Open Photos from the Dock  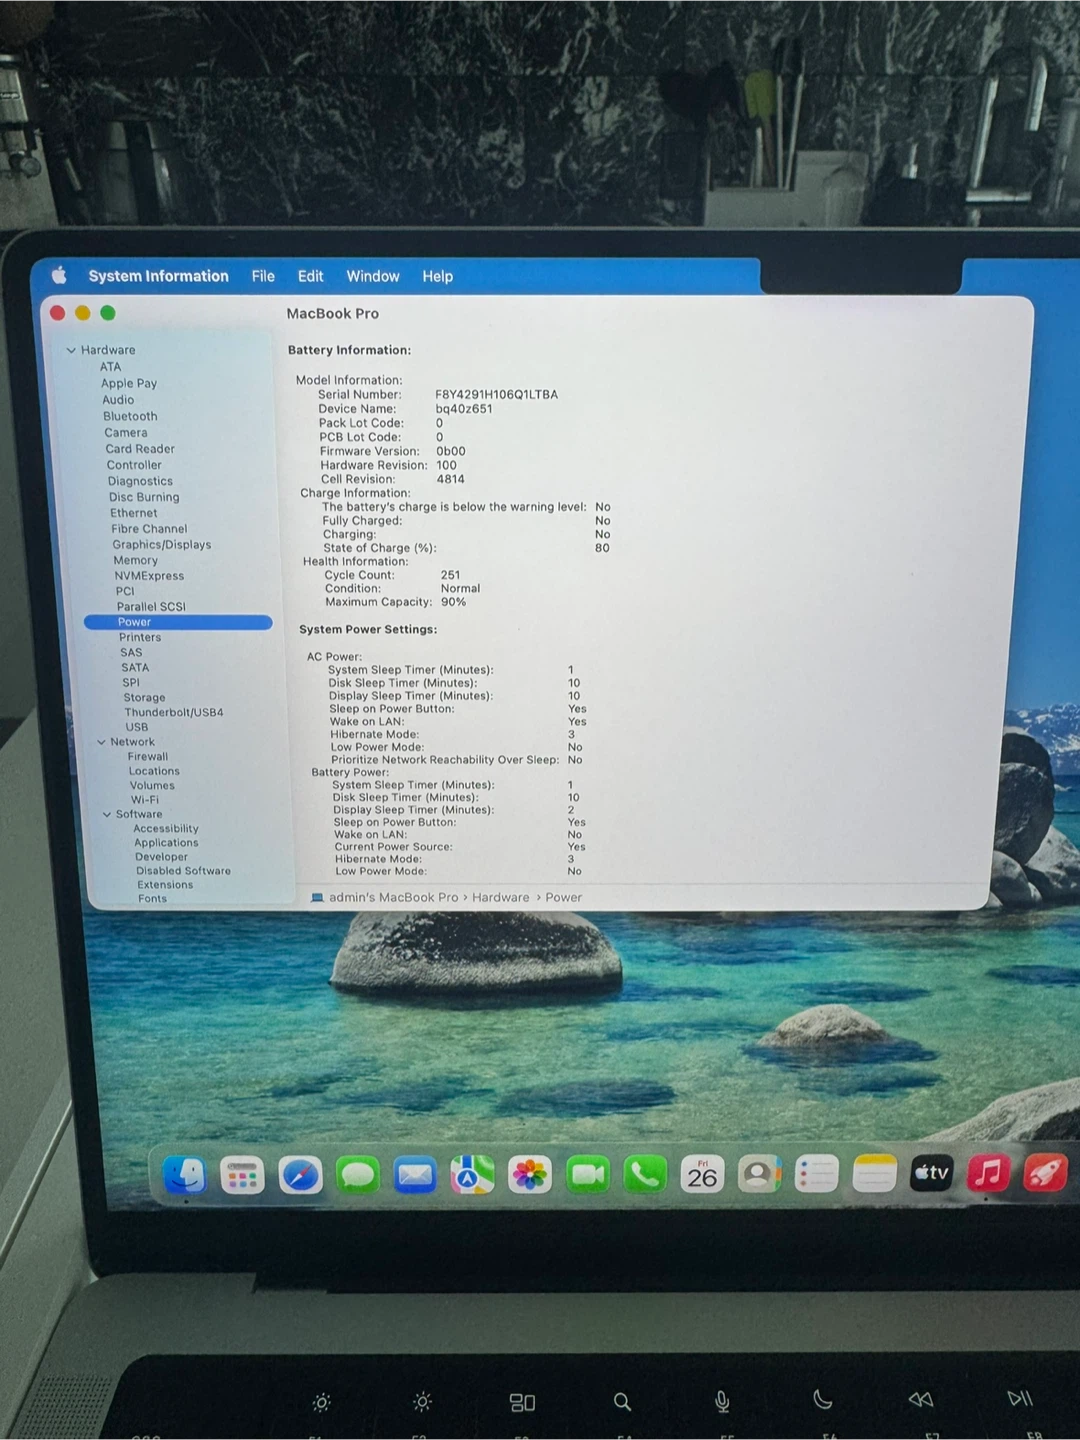pyautogui.click(x=530, y=1174)
